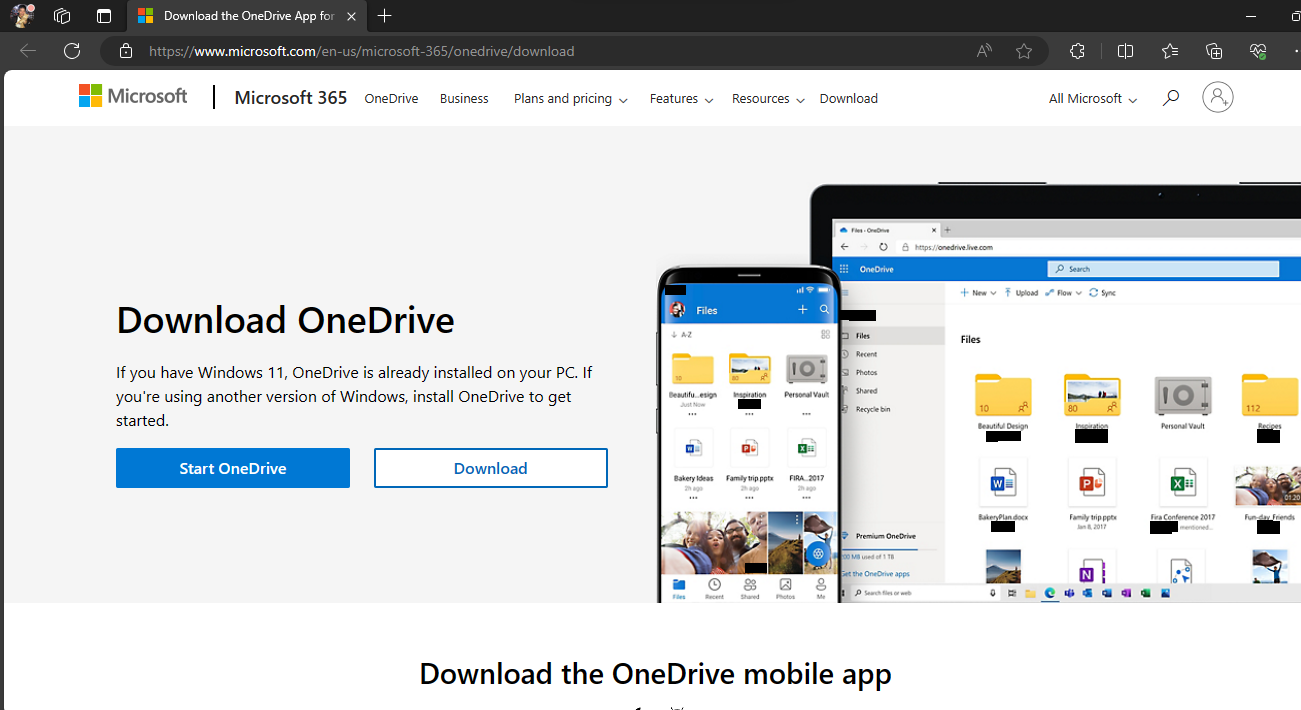Close the OneDrive download tab
This screenshot has height=710, width=1301.
click(351, 16)
